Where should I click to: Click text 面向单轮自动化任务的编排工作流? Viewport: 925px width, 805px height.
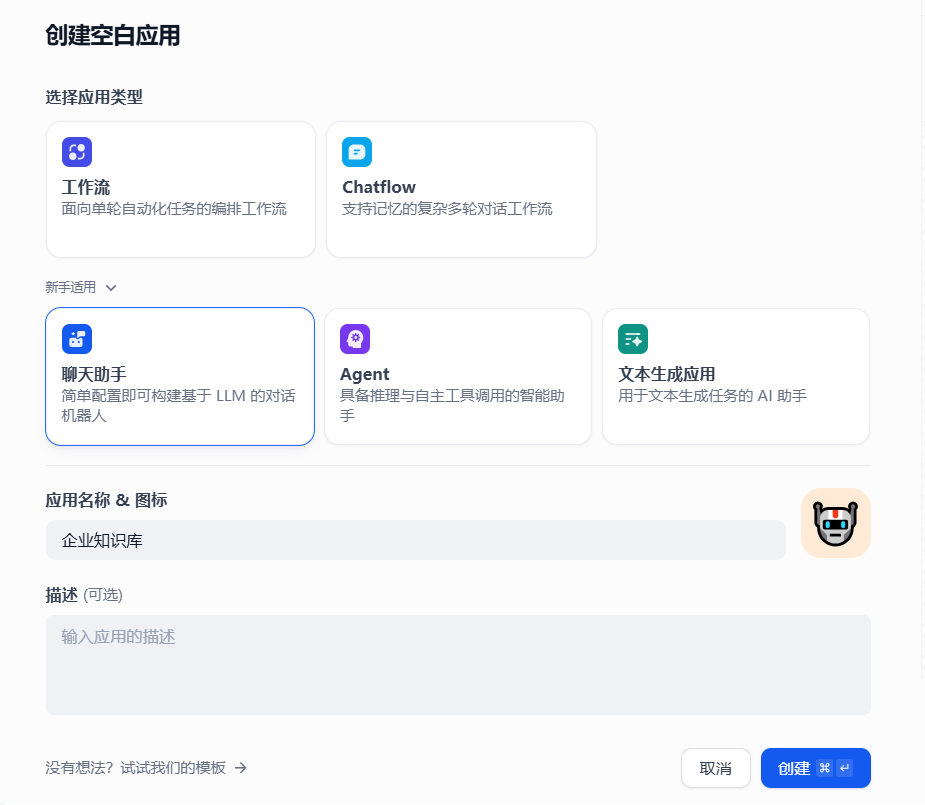[174, 209]
